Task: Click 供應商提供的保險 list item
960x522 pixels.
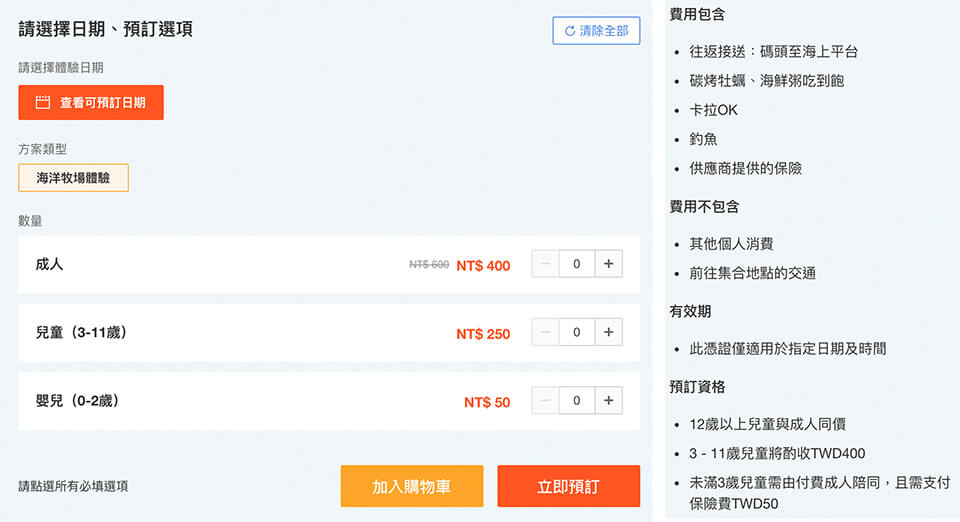Action: click(x=745, y=168)
